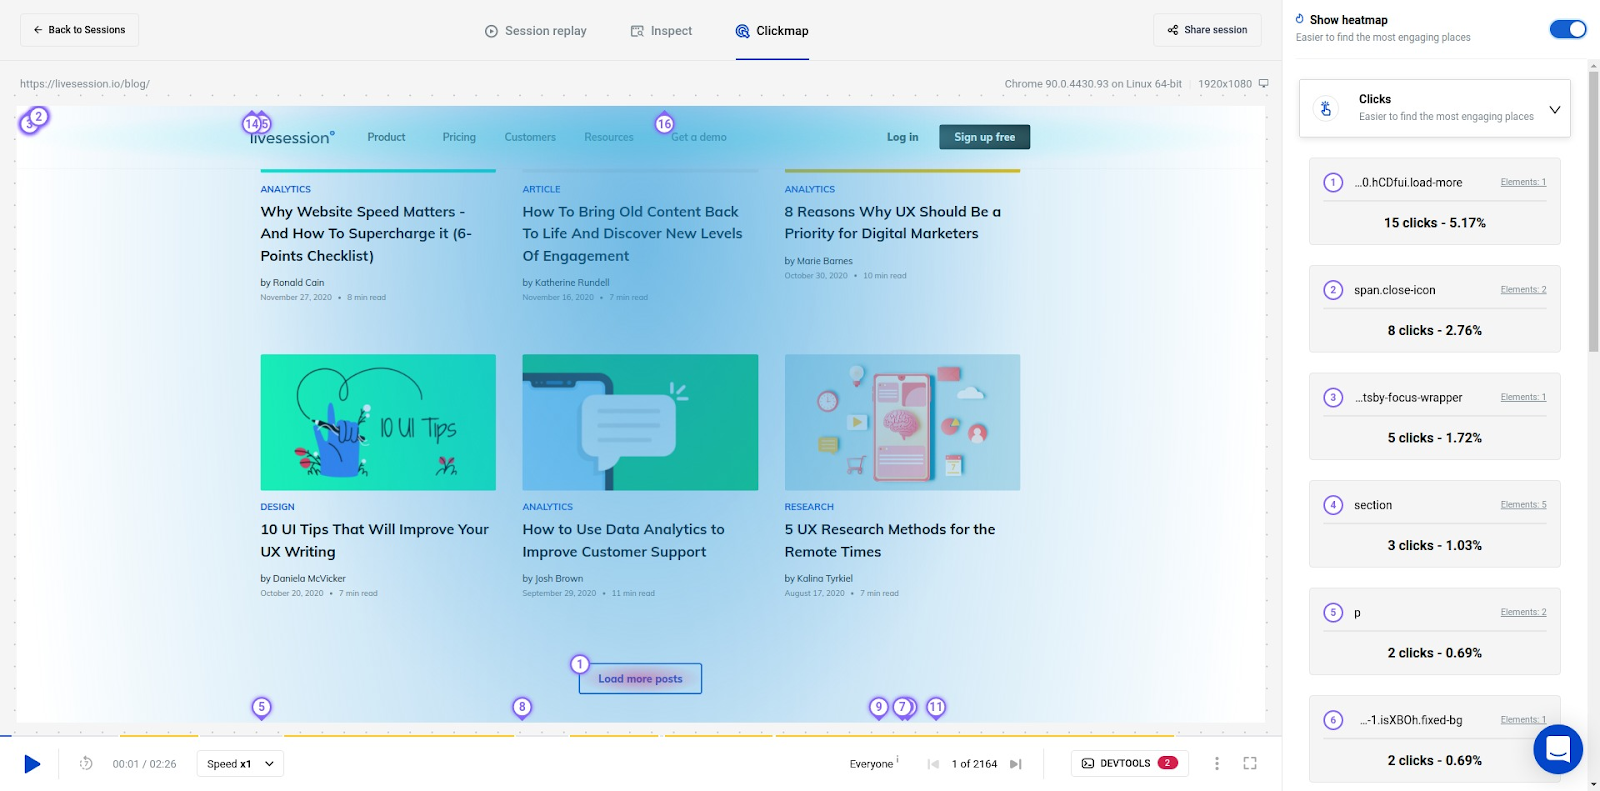Open article How To Bring Old Content Back
The height and width of the screenshot is (791, 1600).
click(632, 234)
